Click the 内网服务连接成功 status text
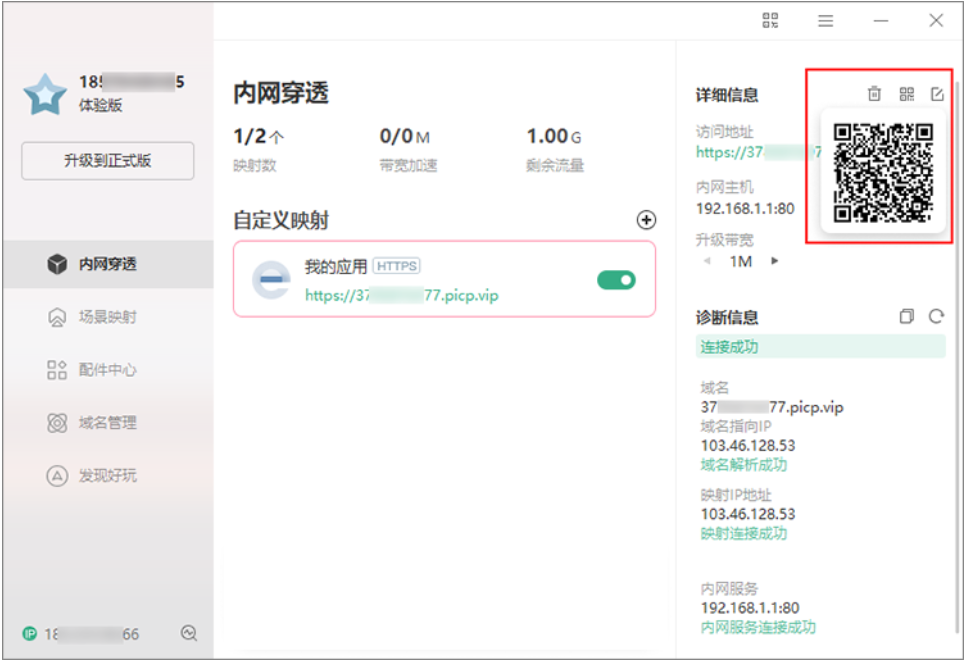This screenshot has height=663, width=964. (x=758, y=627)
